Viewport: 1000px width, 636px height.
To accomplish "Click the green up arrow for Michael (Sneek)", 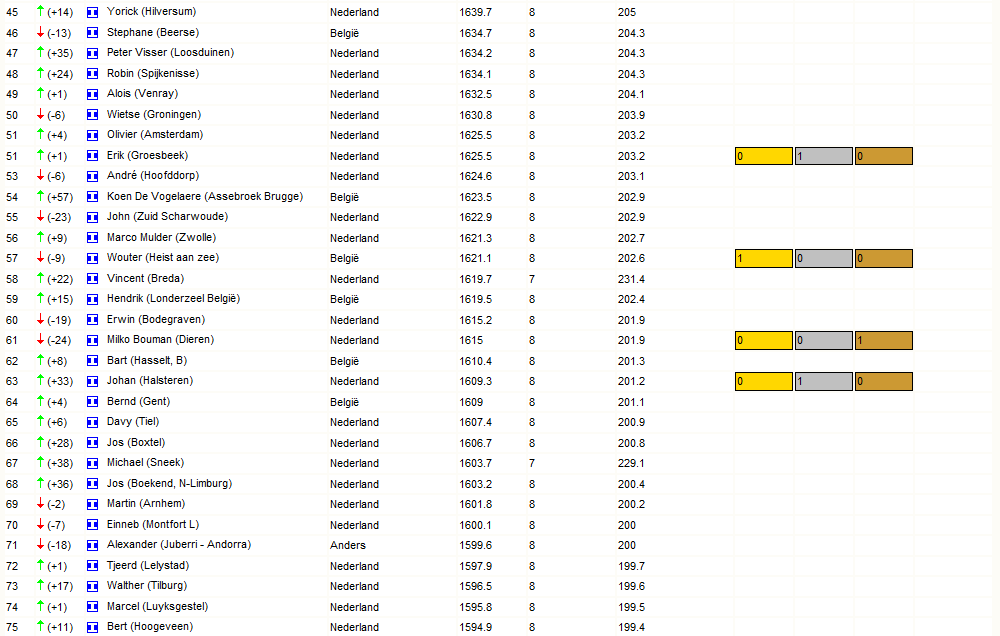I will pos(40,462).
